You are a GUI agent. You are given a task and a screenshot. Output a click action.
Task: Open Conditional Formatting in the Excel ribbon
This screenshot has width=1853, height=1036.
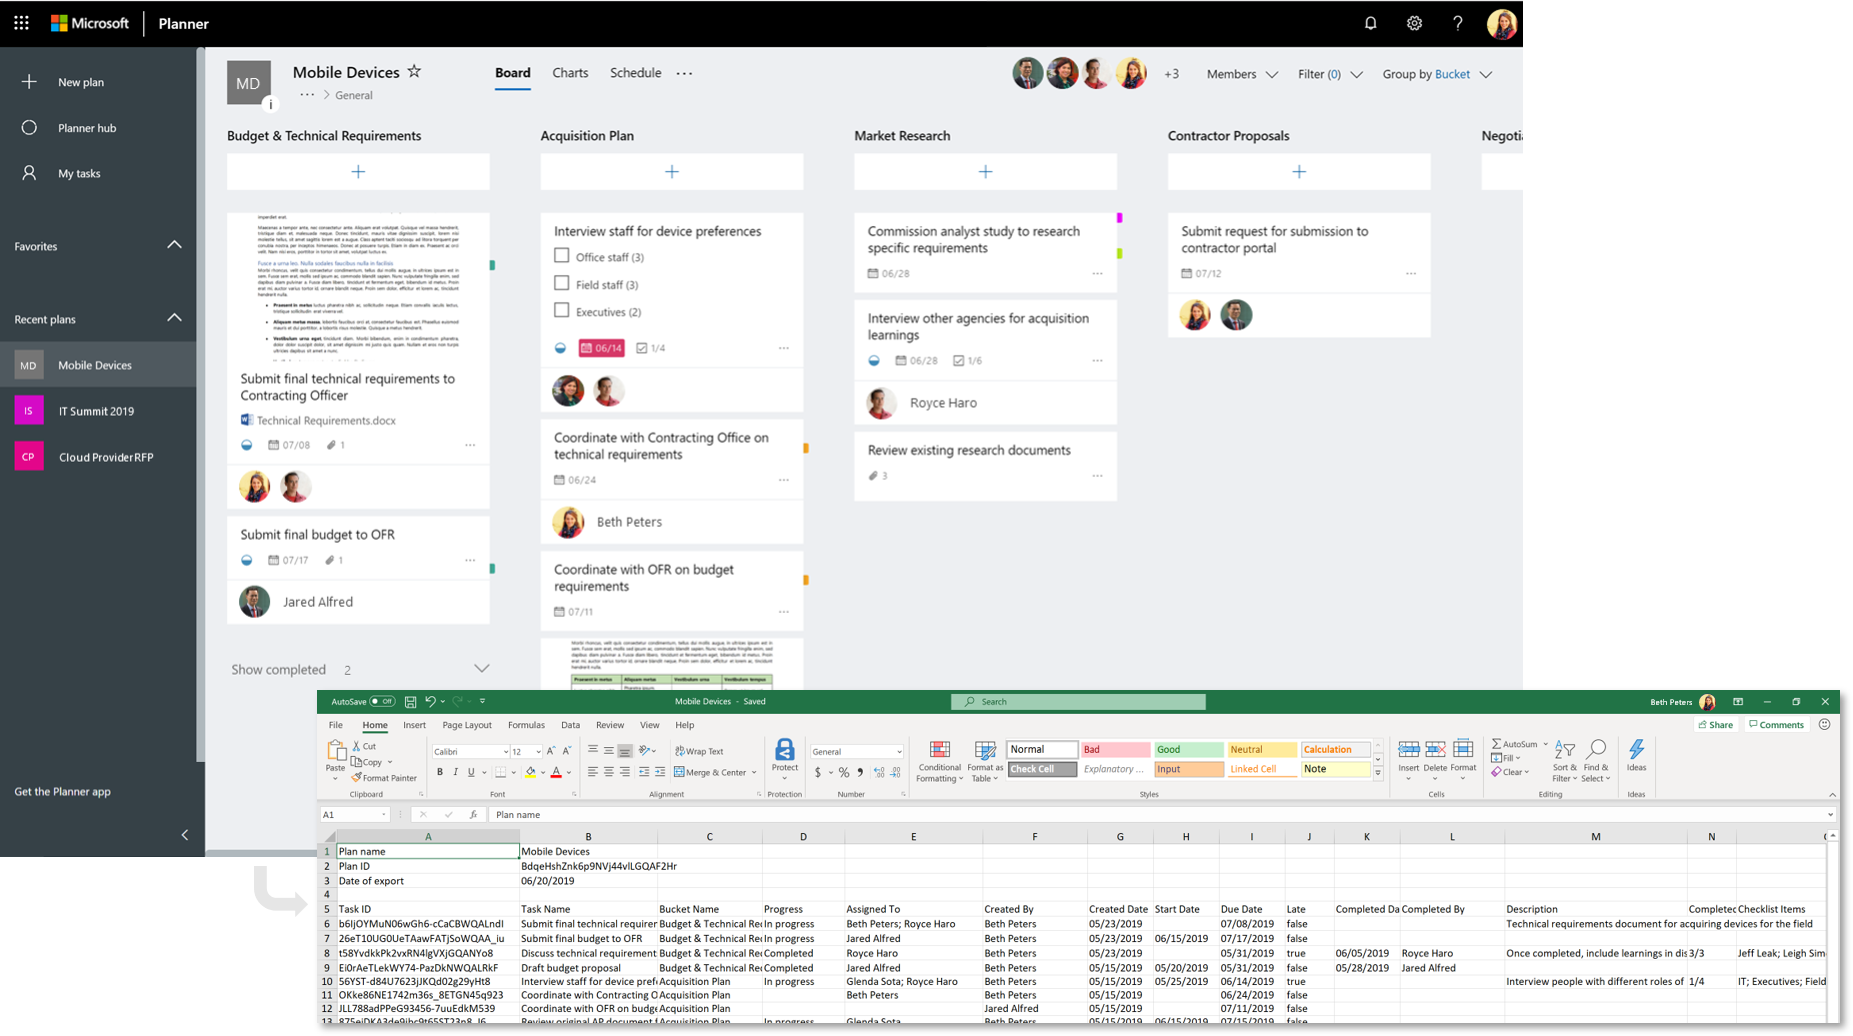(x=938, y=762)
